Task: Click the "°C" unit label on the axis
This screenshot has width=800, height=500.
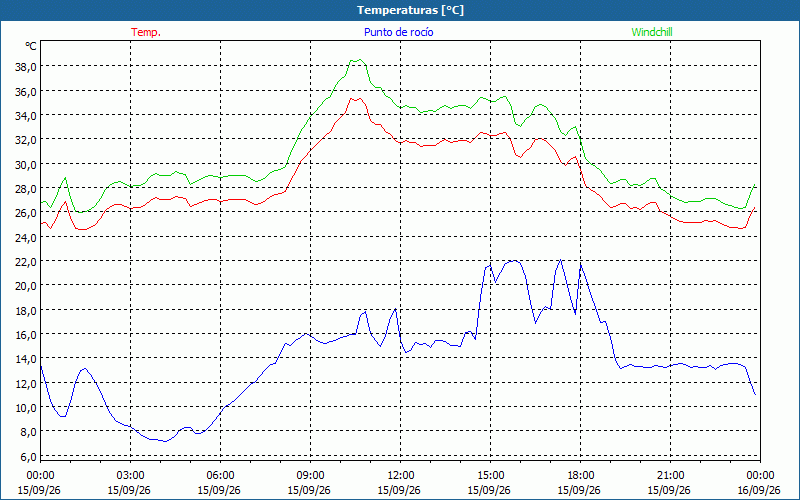Action: point(31,46)
